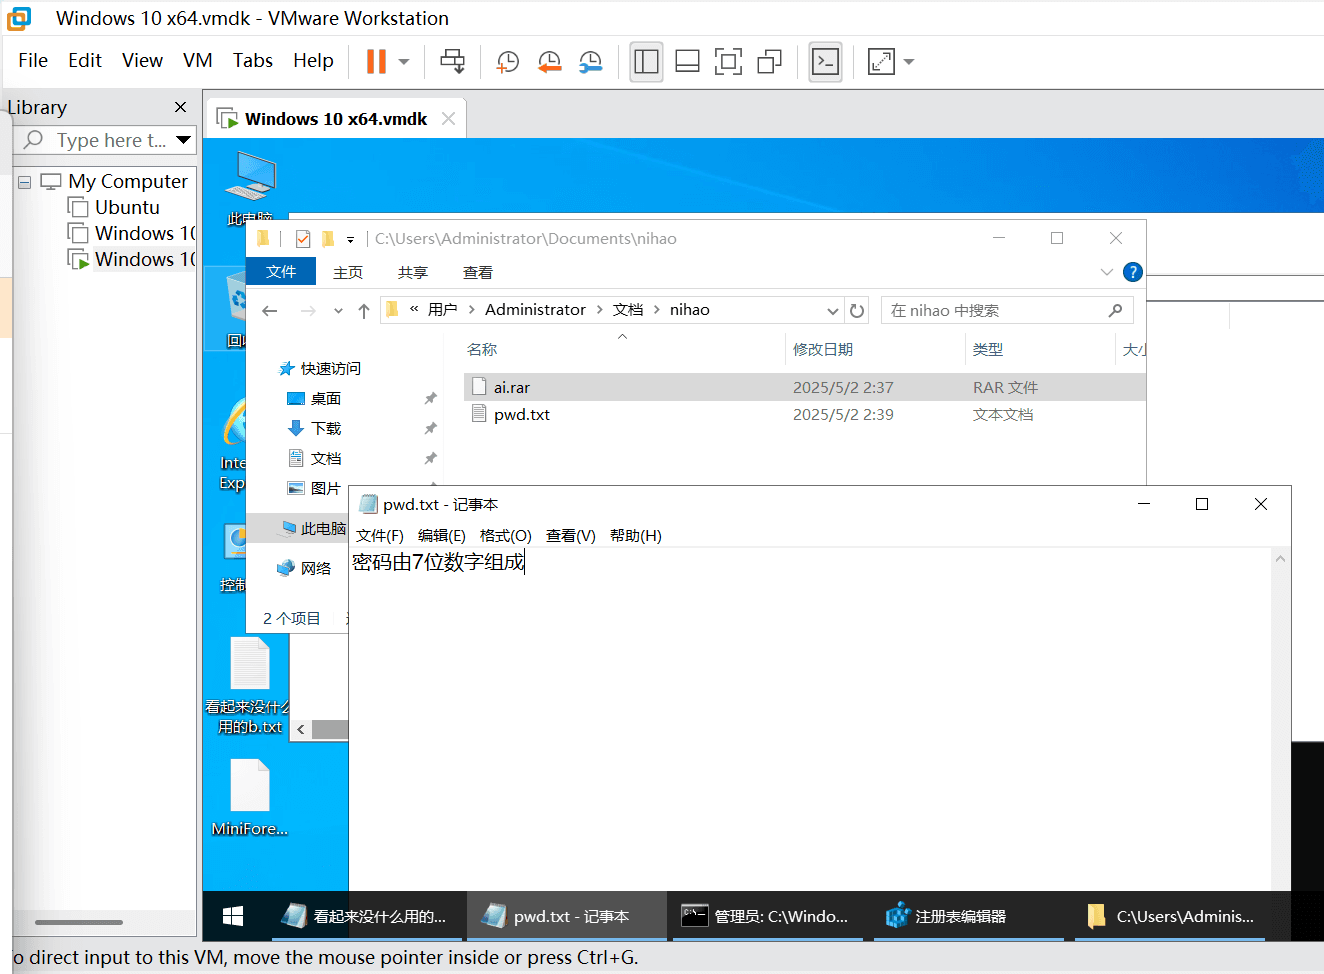Screen dimensions: 1324x974
Task: Toggle the console view icon
Action: tap(825, 62)
